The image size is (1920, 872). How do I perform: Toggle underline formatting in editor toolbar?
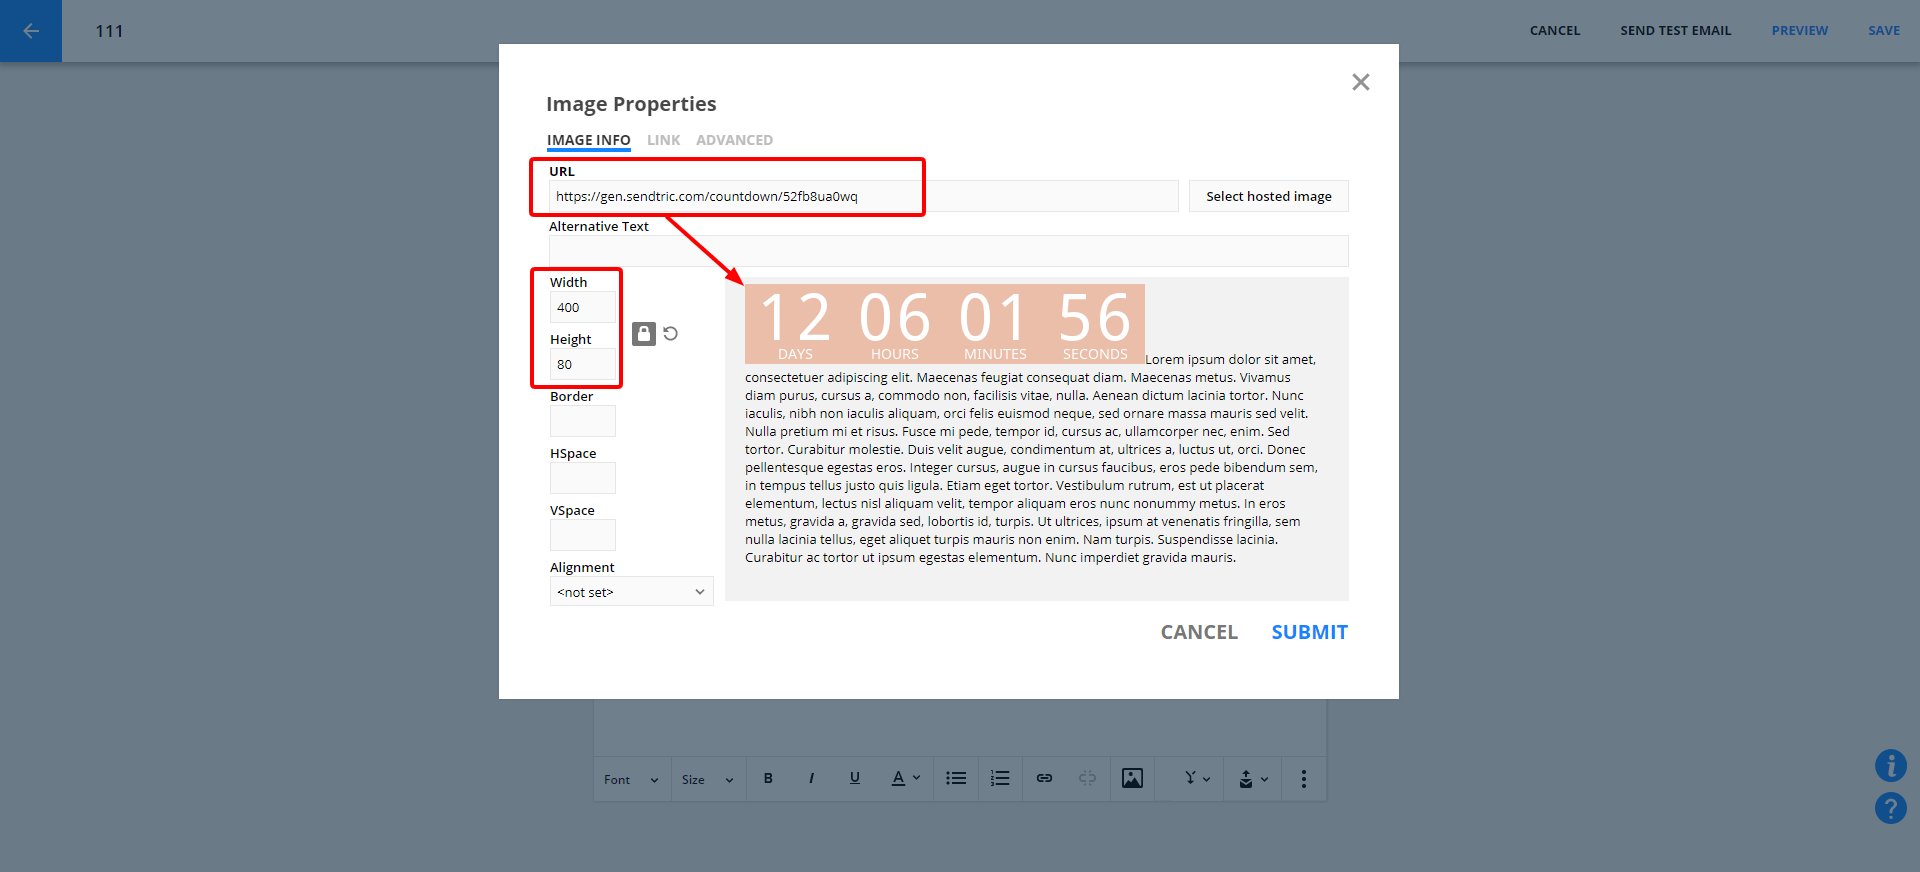click(855, 778)
